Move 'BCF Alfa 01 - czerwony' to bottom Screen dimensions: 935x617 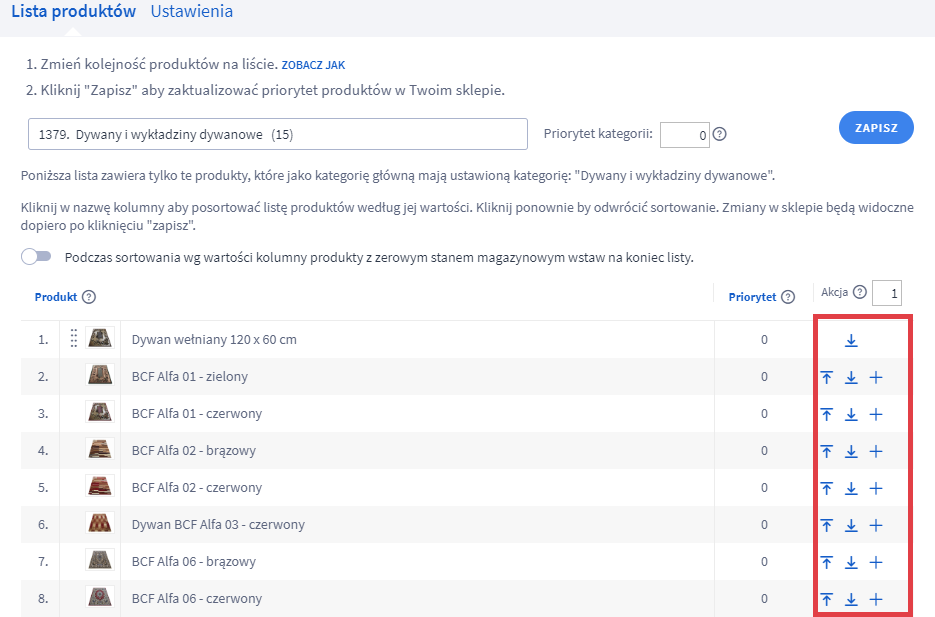pyautogui.click(x=851, y=414)
